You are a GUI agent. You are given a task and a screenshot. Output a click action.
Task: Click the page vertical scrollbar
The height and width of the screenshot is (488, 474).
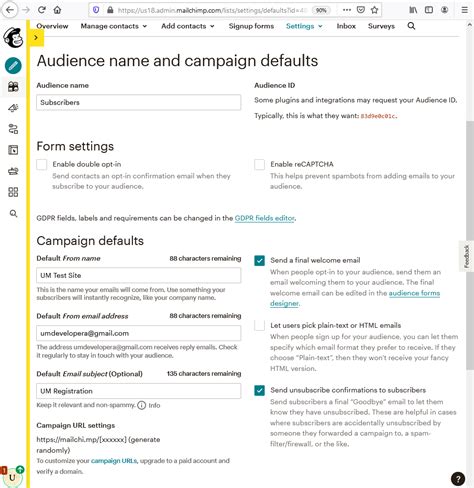click(x=470, y=245)
